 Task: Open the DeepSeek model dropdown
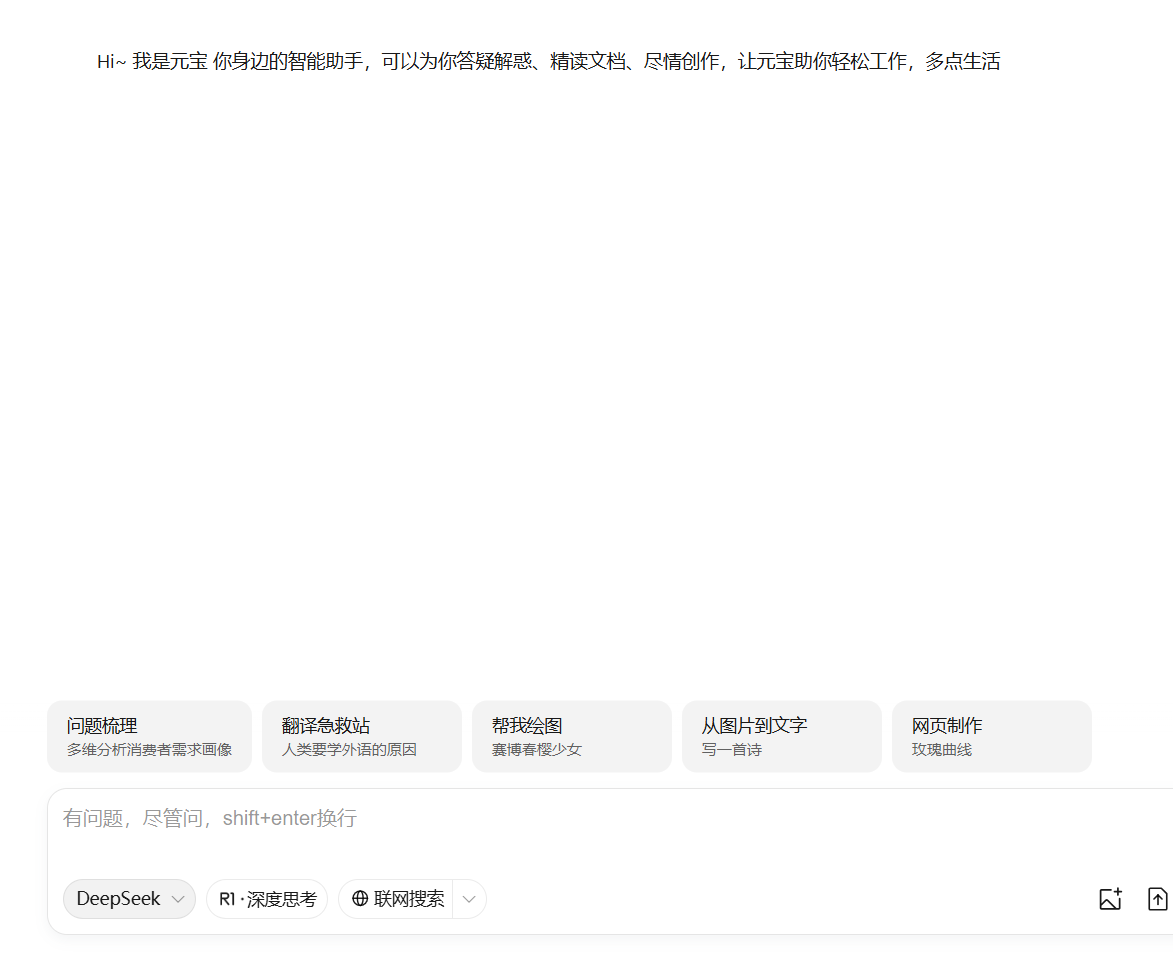point(128,899)
